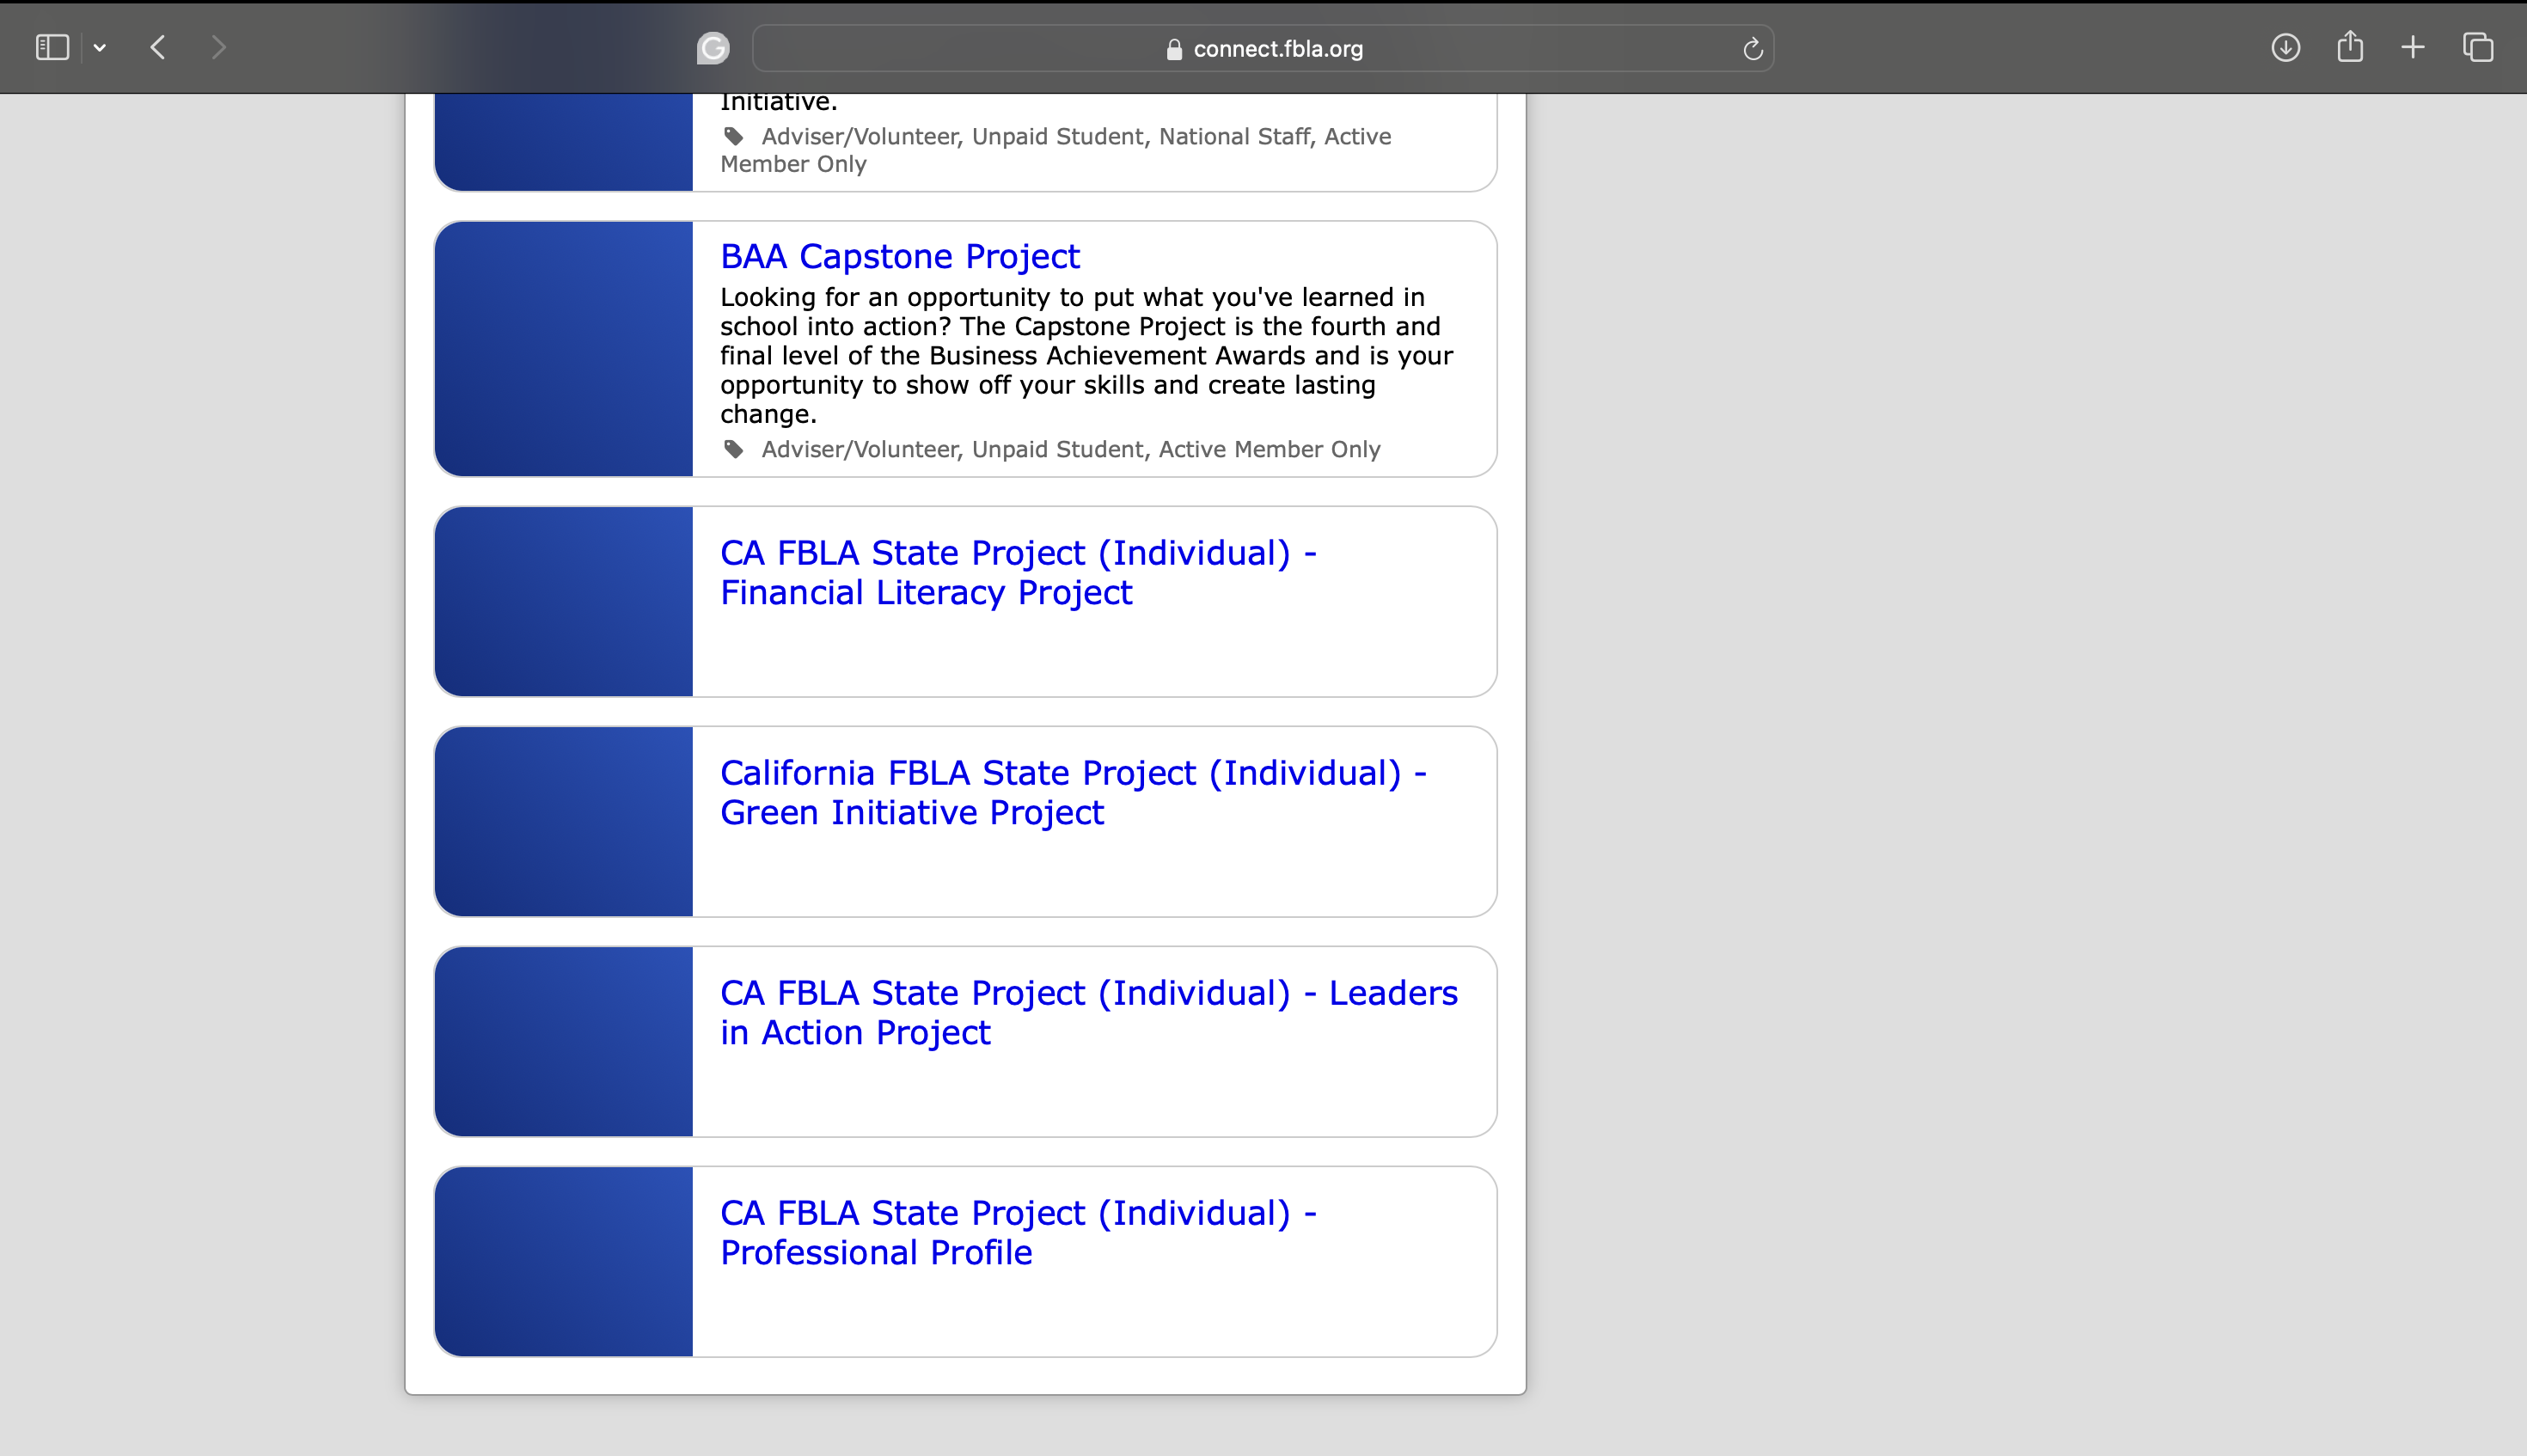Open the Share icon in toolbar
The width and height of the screenshot is (2527, 1456).
click(x=2350, y=46)
